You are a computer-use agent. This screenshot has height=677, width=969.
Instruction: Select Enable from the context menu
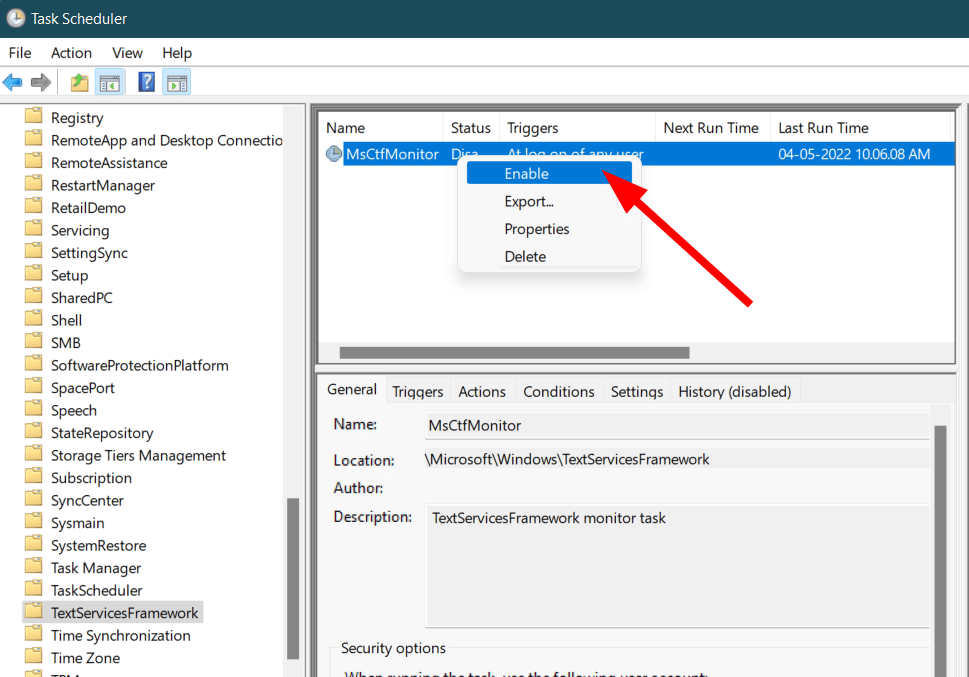click(x=527, y=173)
